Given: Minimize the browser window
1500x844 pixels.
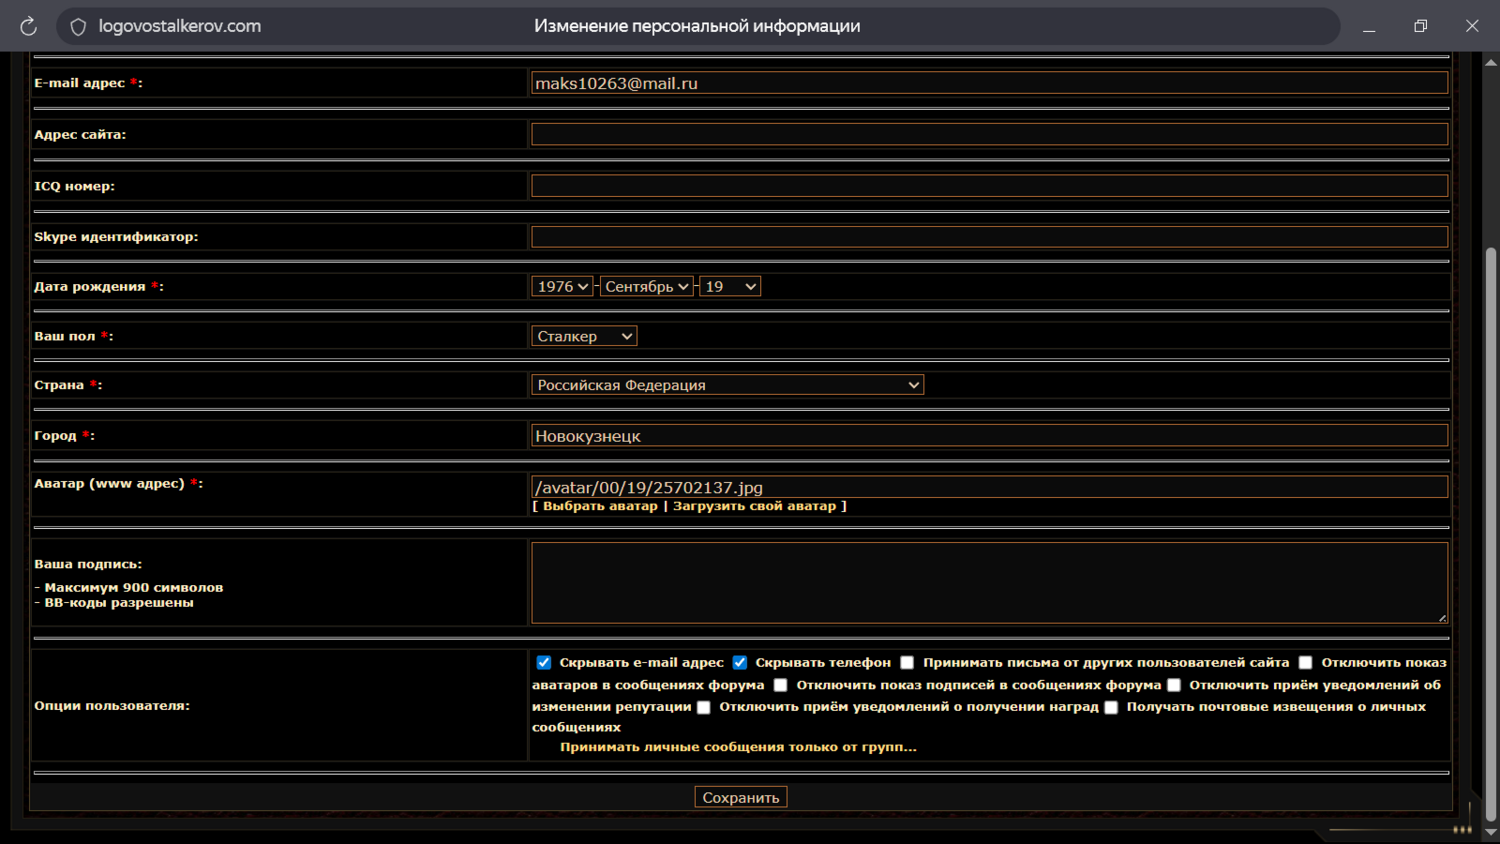Looking at the screenshot, I should [1369, 27].
